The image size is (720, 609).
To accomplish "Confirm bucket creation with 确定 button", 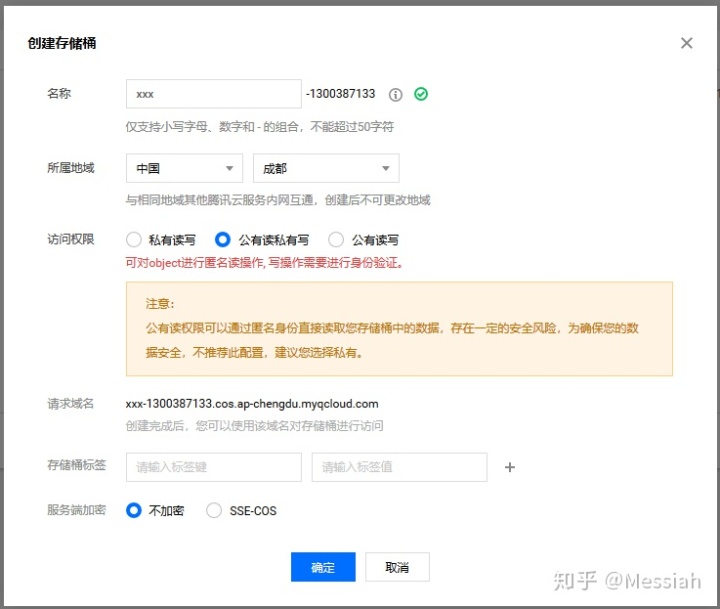I will pos(323,567).
